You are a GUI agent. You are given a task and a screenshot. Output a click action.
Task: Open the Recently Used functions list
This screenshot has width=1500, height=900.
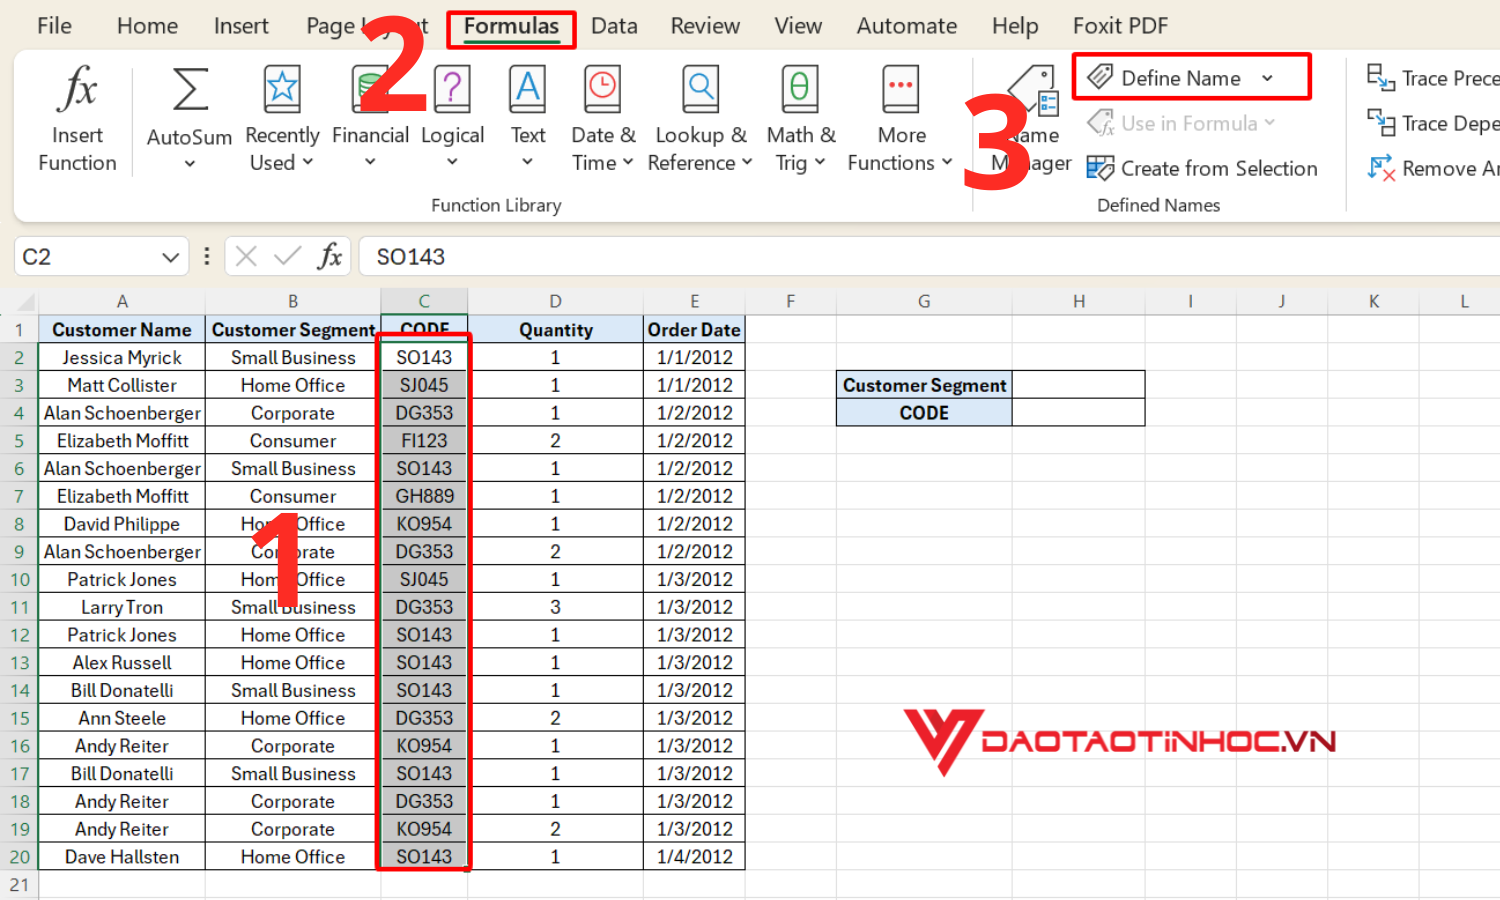pyautogui.click(x=282, y=119)
